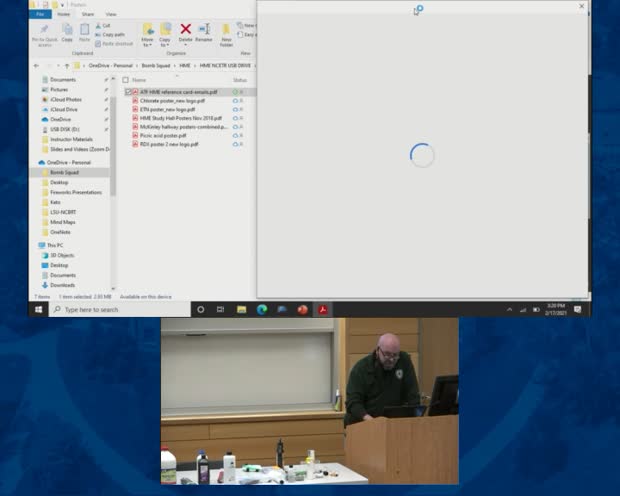The image size is (620, 496).
Task: Open Task View from the taskbar
Action: pos(221,309)
